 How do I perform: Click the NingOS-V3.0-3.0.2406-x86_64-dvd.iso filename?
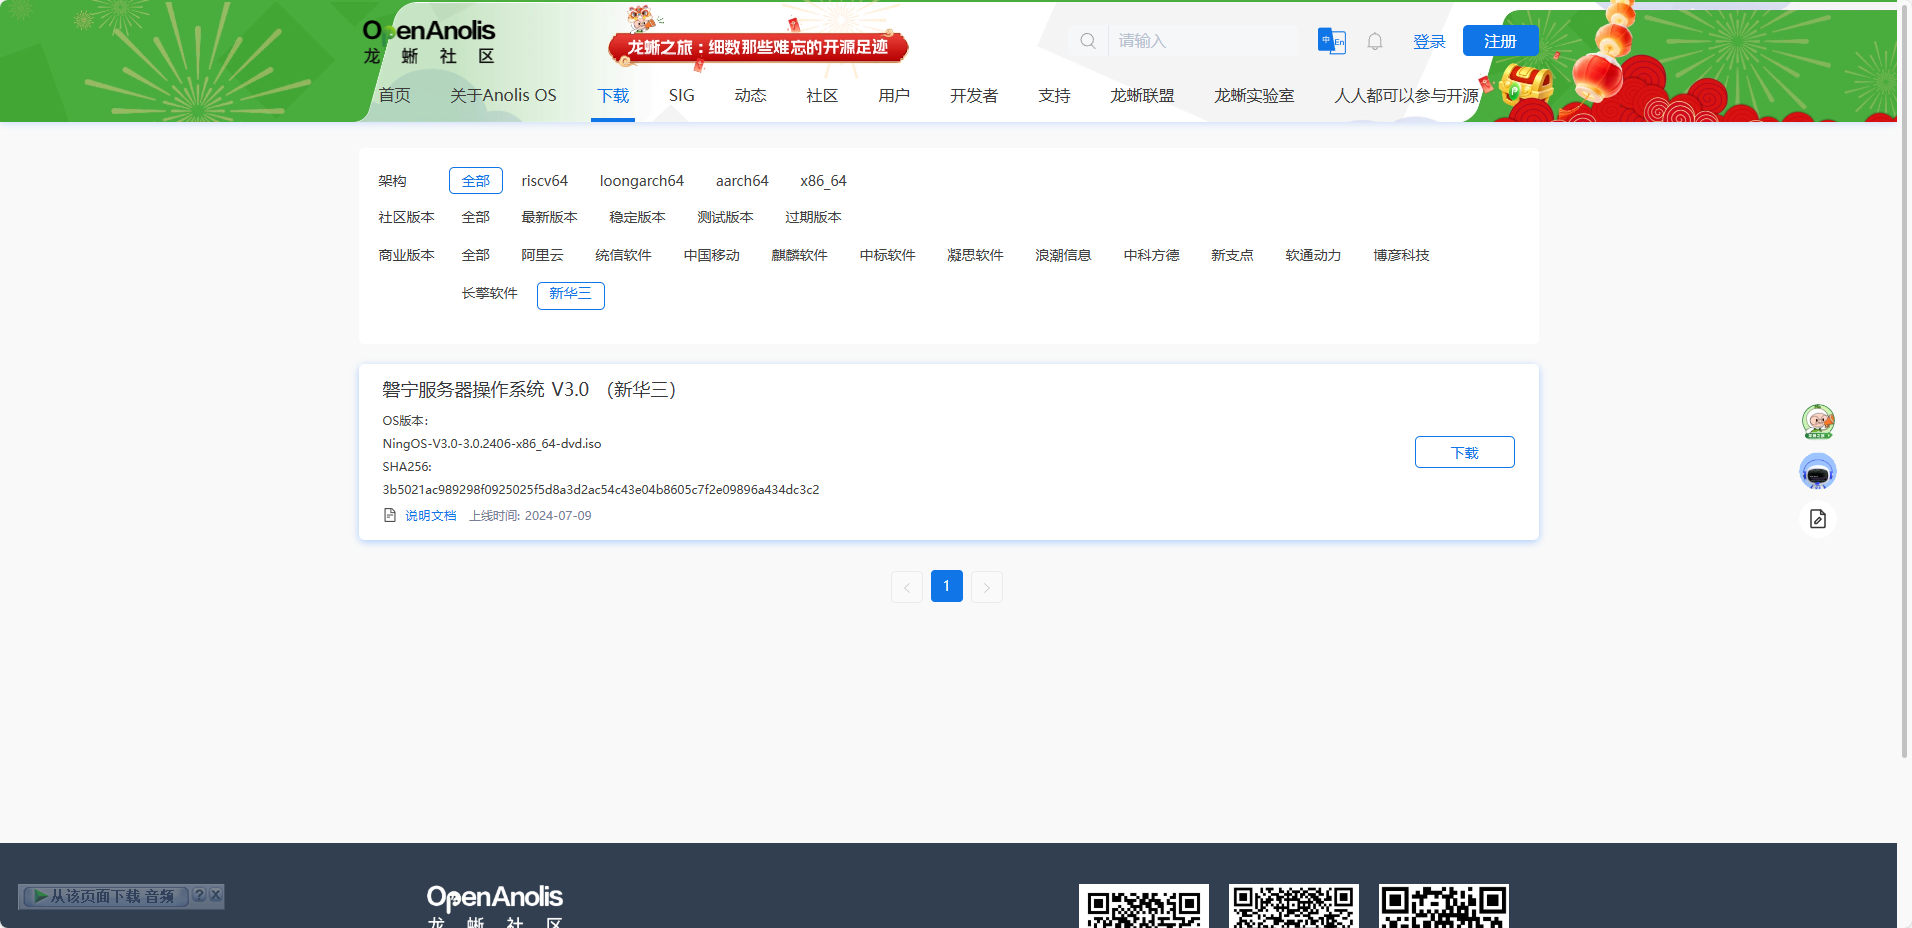[x=492, y=444]
